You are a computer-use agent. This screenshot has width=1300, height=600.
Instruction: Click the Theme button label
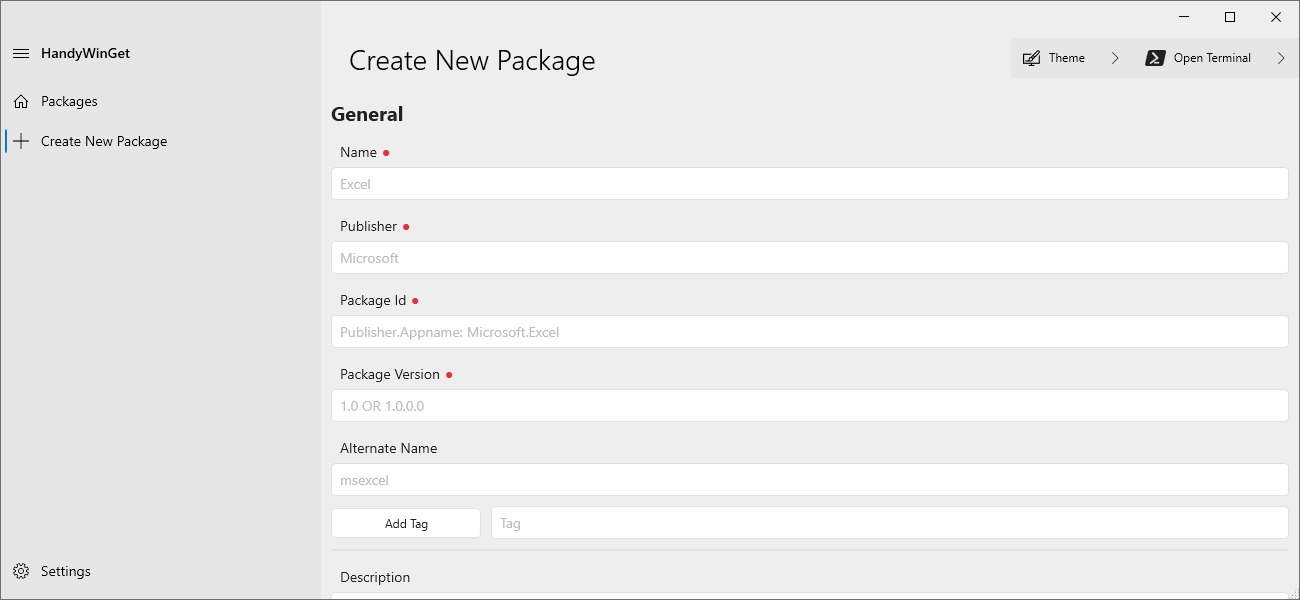point(1067,58)
